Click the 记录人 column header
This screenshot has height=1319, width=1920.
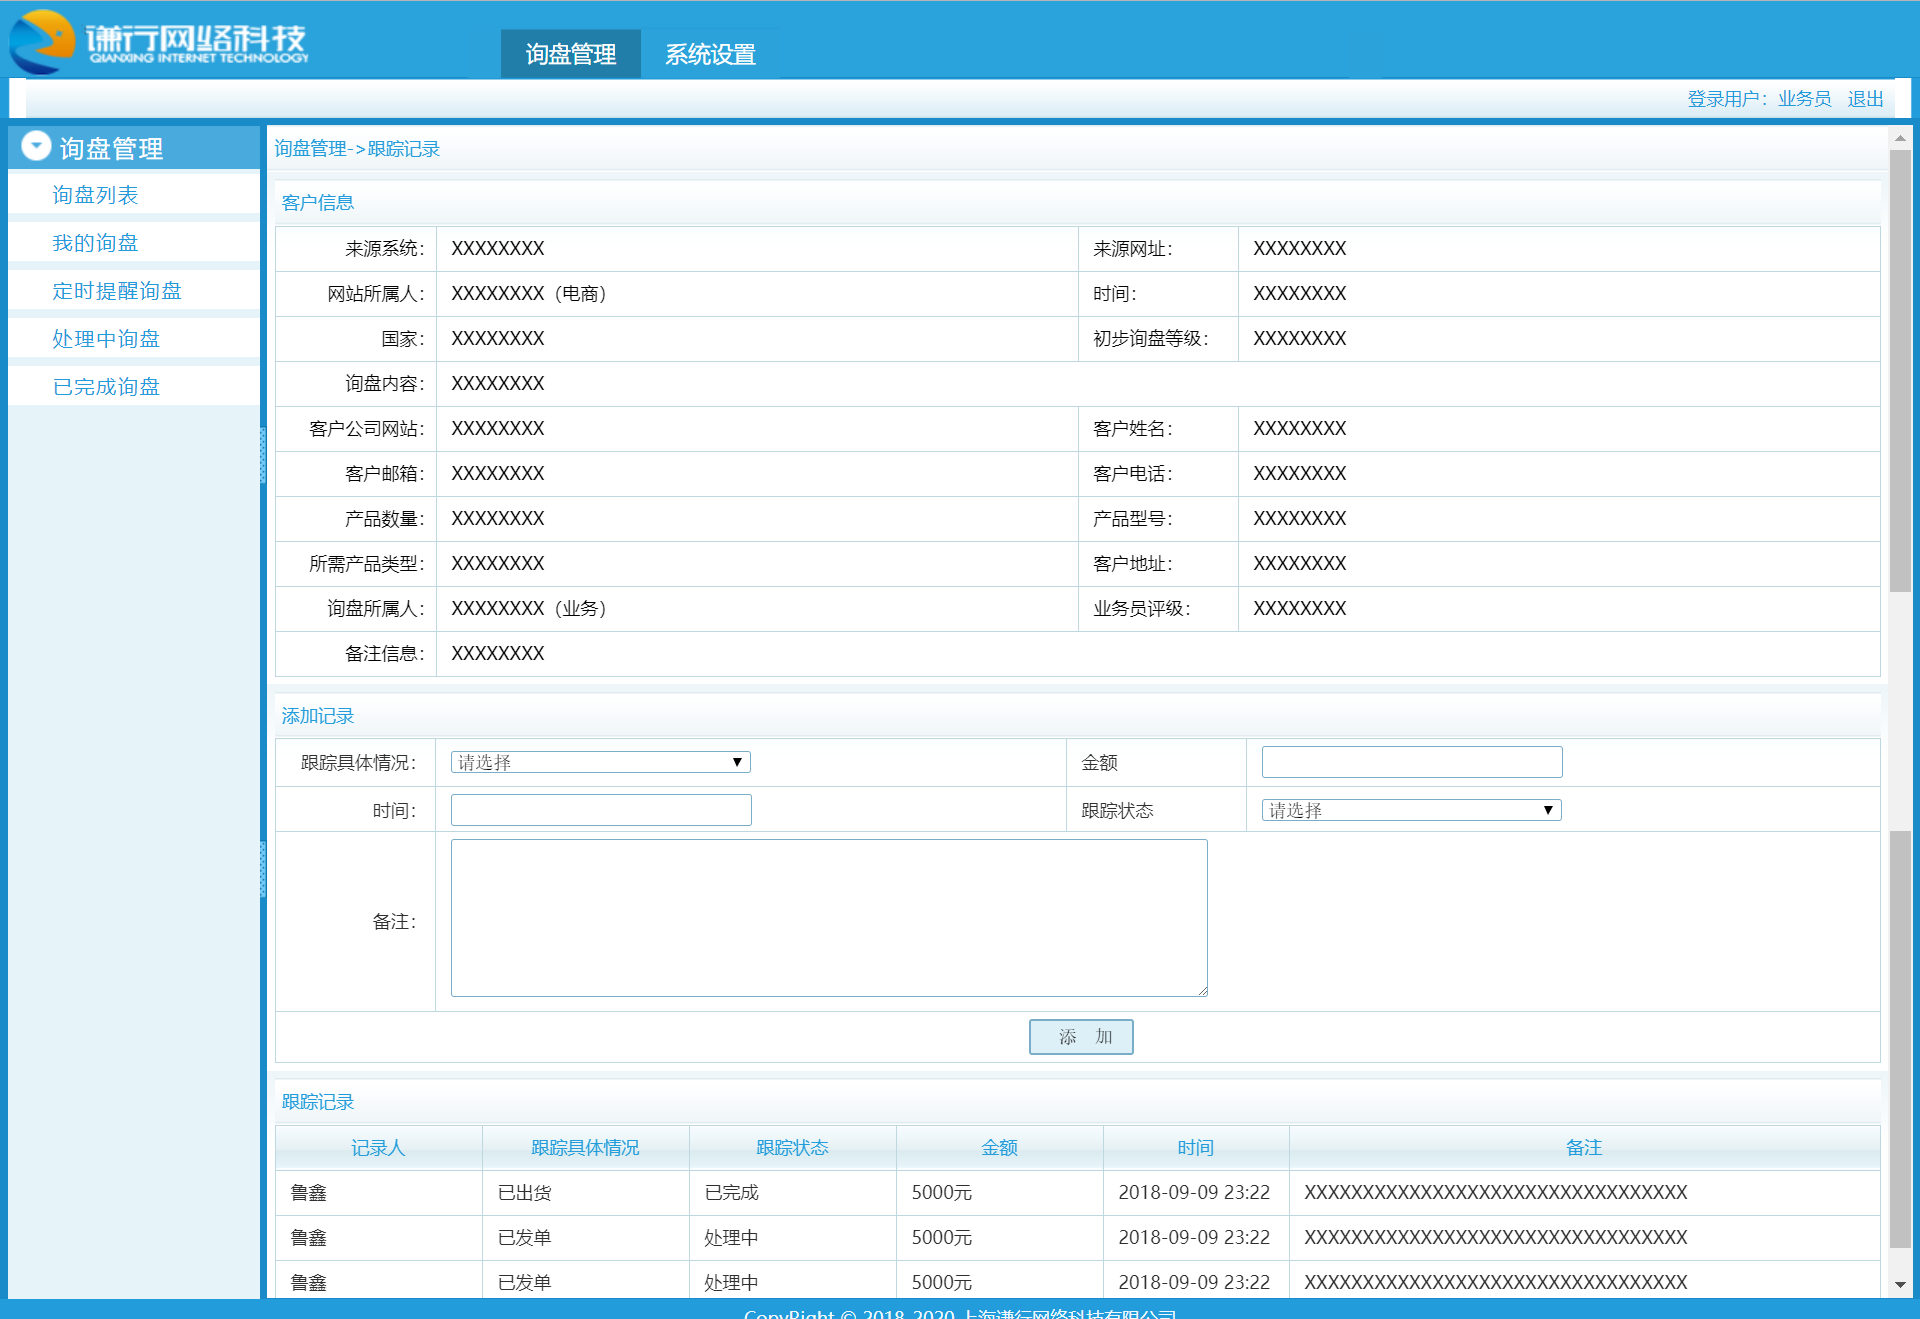[378, 1148]
